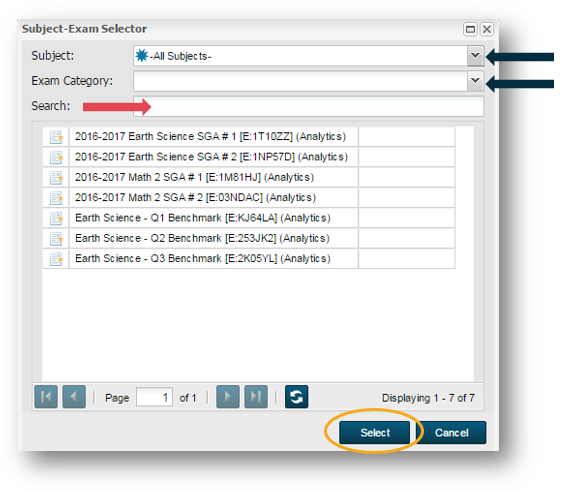Screen dimensions: 569x491
Task: Select 2016-2017 Math 2 SGA # 1 row
Action: [249, 177]
